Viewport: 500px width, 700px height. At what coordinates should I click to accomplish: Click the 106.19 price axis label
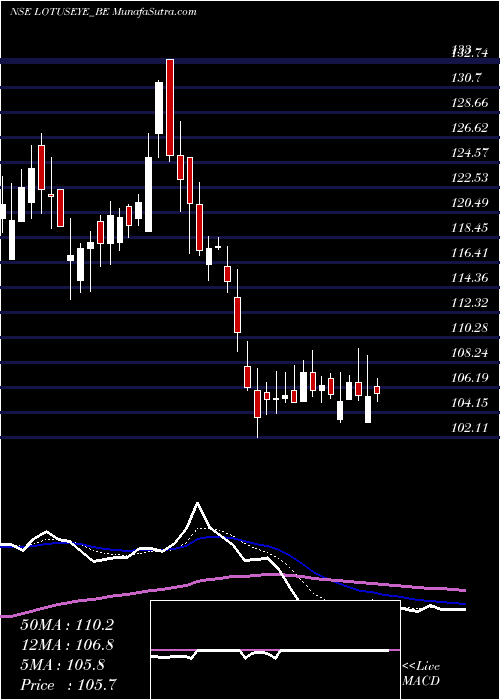pyautogui.click(x=470, y=378)
